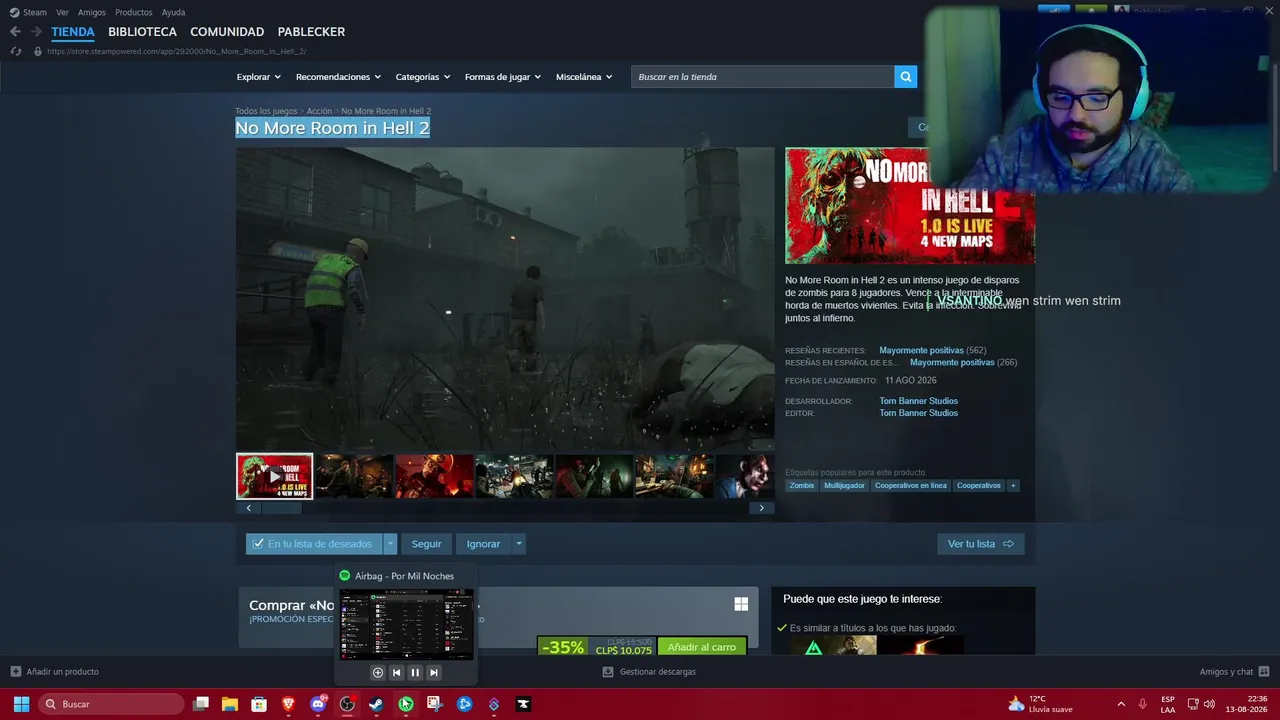Viewport: 1280px width, 720px height.
Task: Open the Explorar store dropdown
Action: 258,77
